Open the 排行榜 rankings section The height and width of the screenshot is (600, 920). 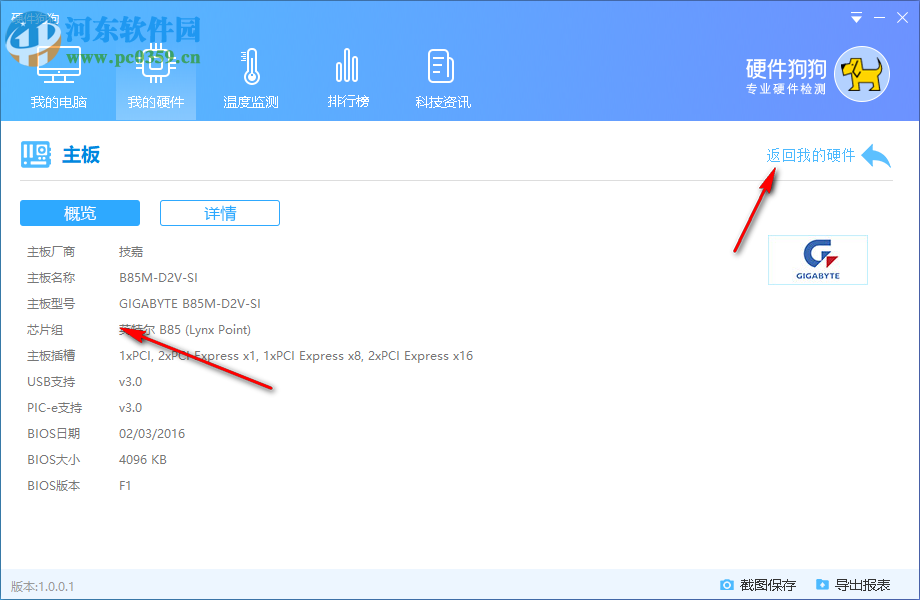[347, 75]
